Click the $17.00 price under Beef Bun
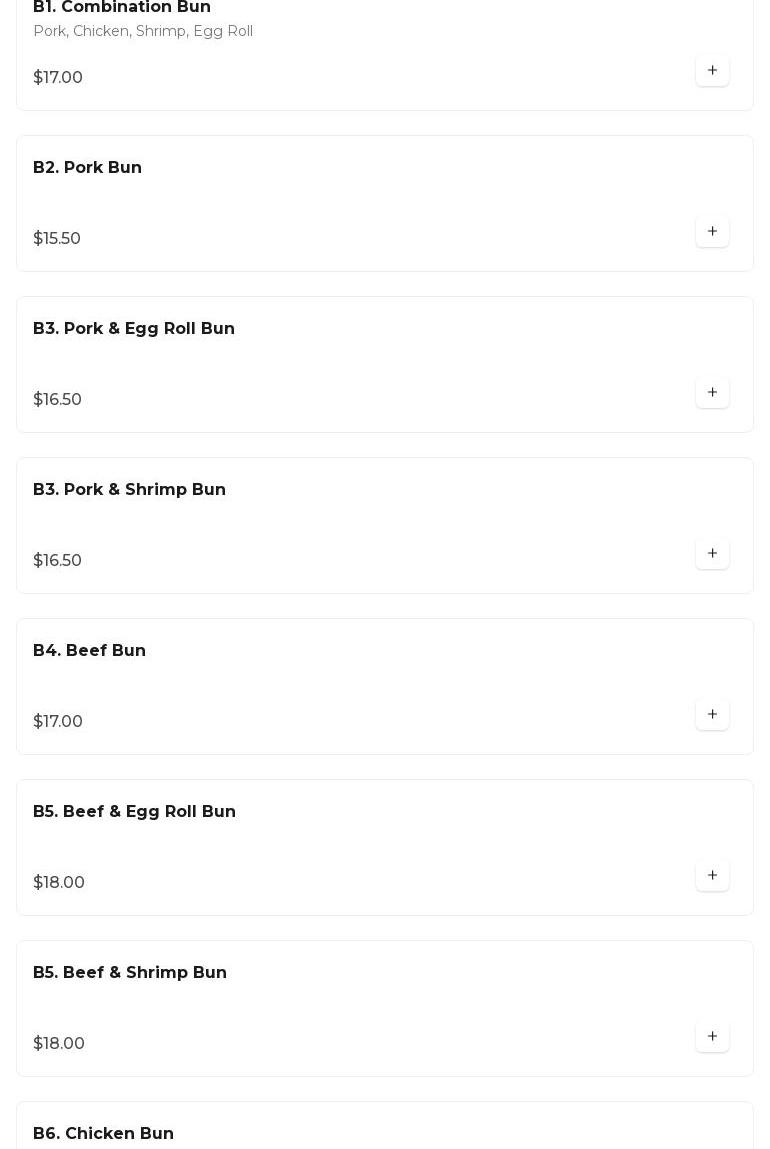Screen dimensions: 770x1149 58,722
